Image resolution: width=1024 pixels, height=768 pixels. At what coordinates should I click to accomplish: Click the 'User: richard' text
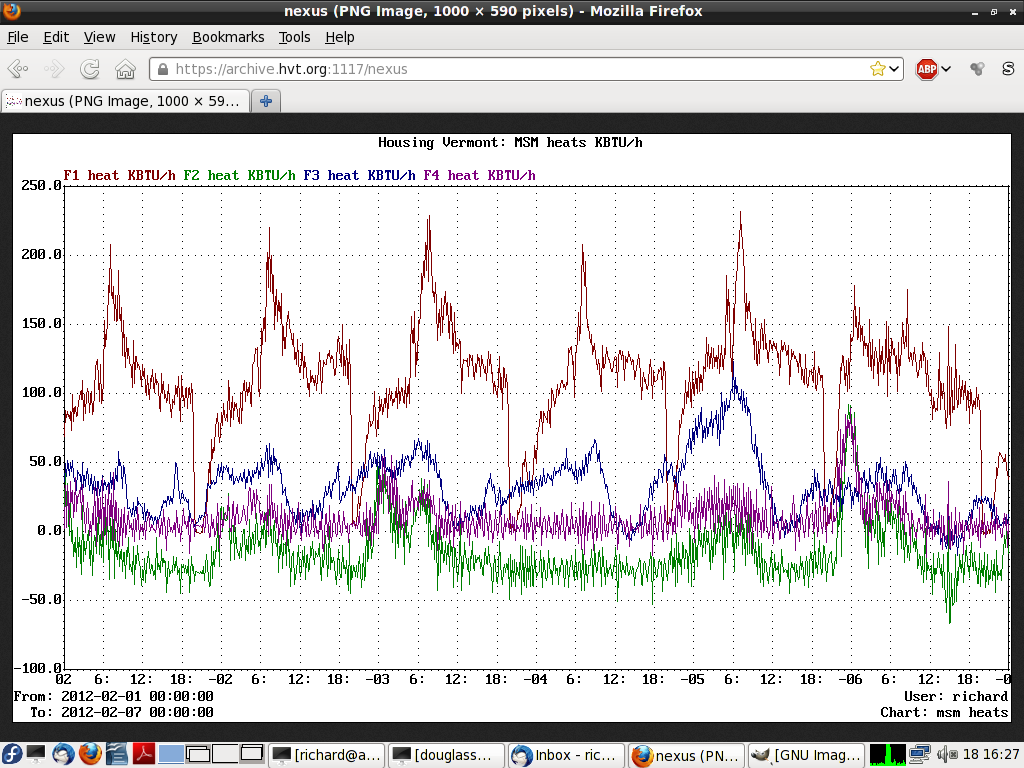tap(956, 696)
